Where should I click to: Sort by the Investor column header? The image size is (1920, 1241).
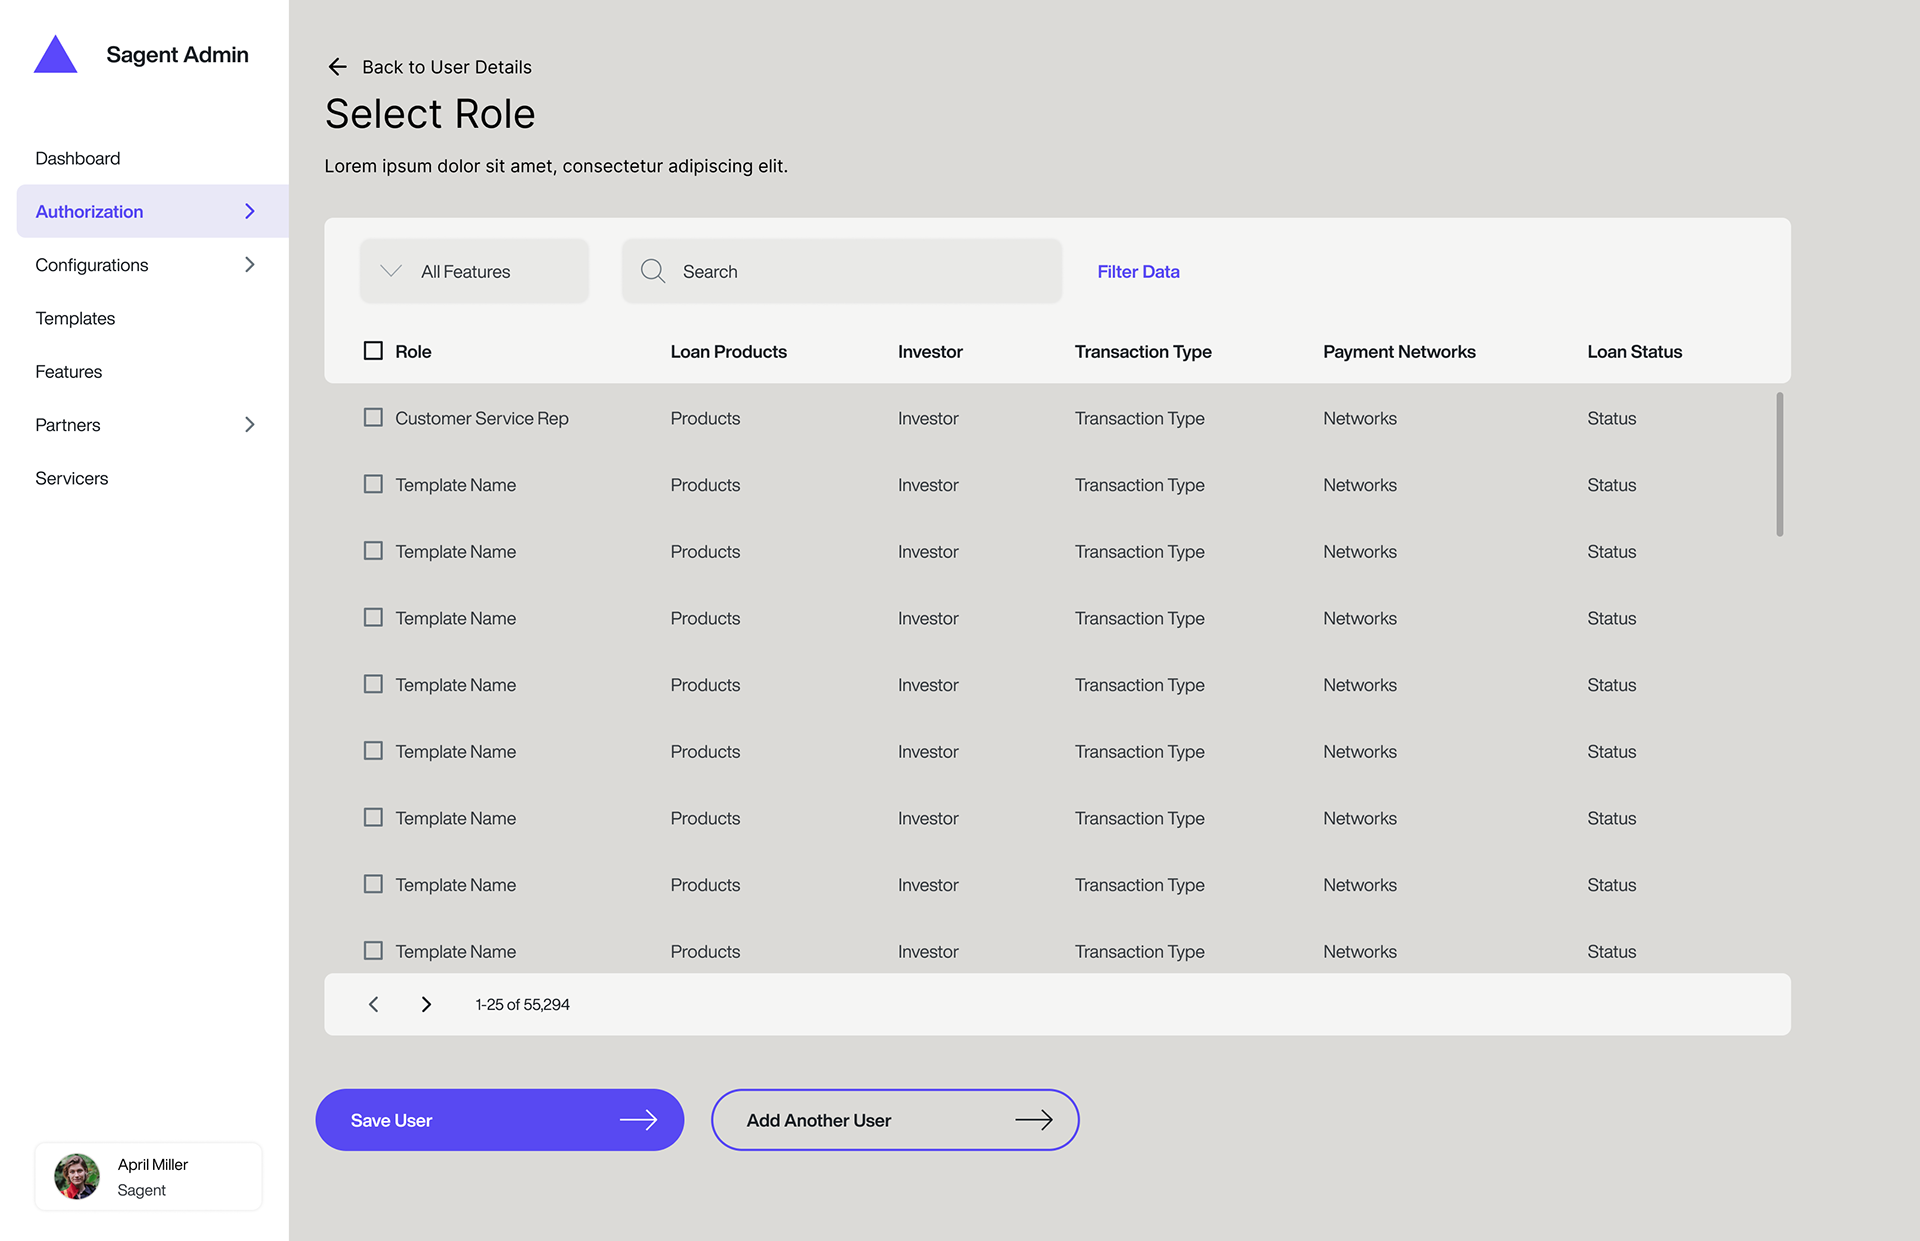coord(930,351)
